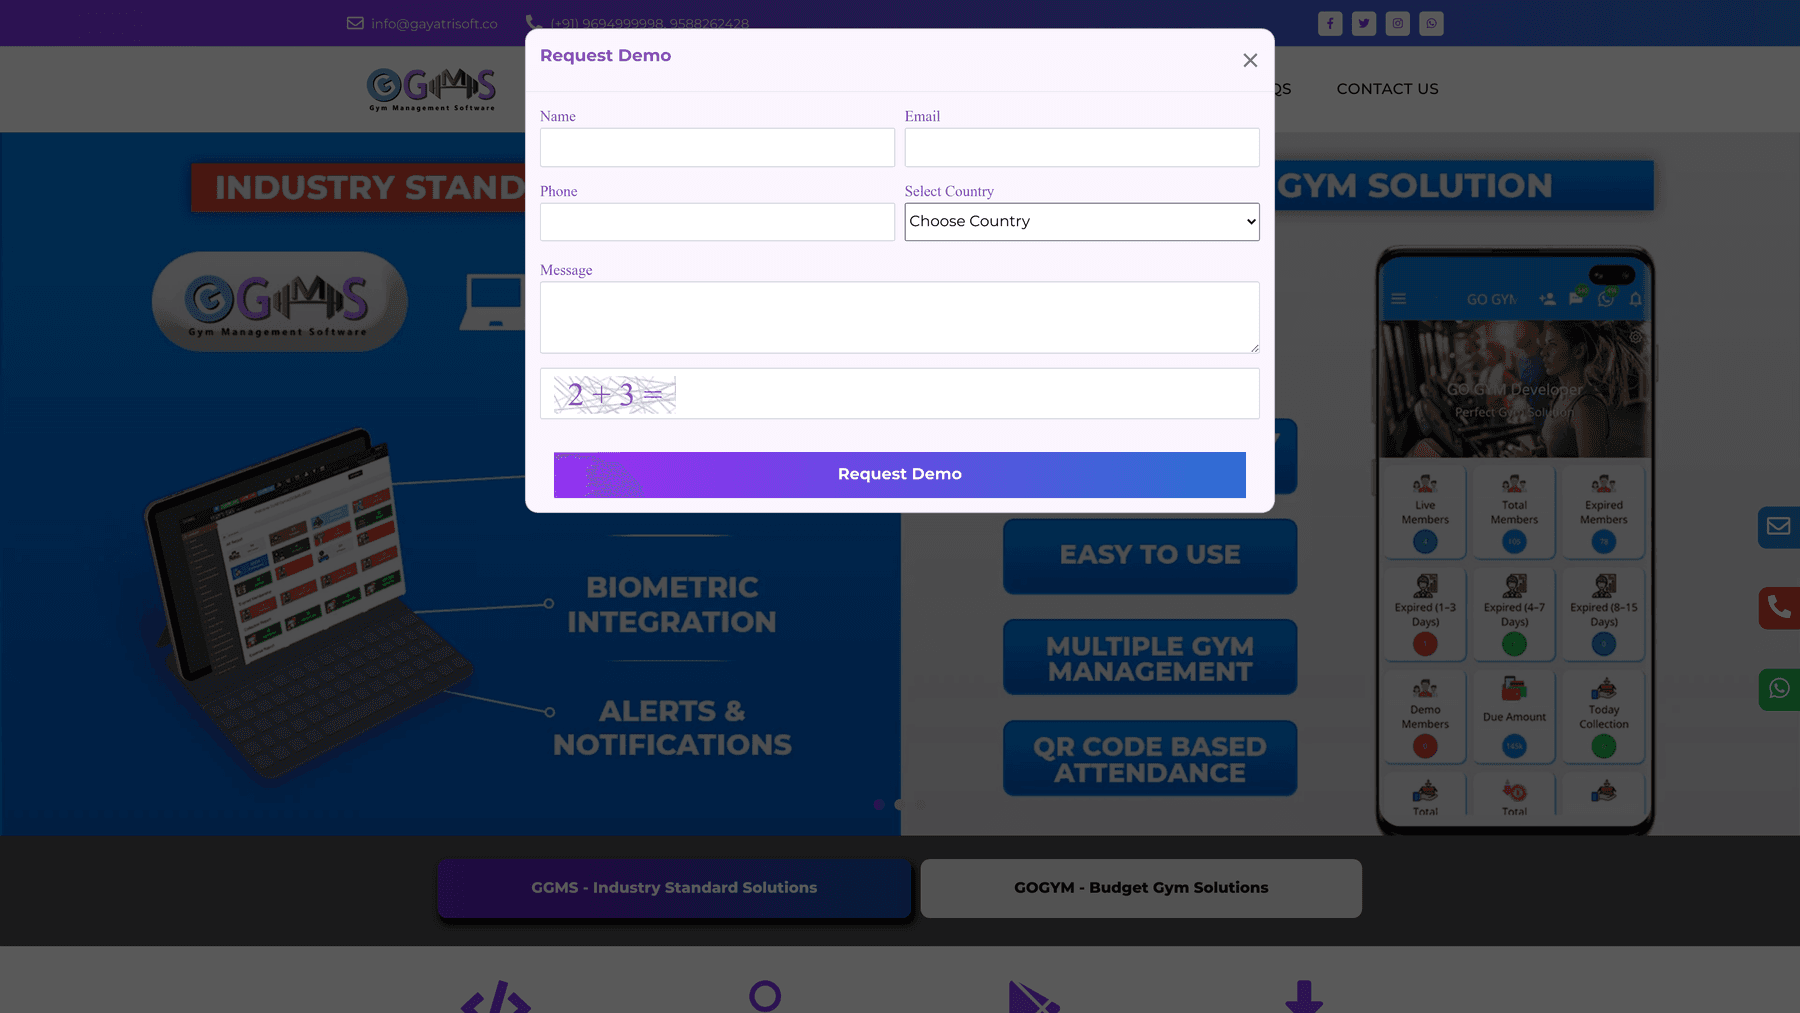Switch to GOGYM - Budget Gym Solutions tab

click(1141, 888)
